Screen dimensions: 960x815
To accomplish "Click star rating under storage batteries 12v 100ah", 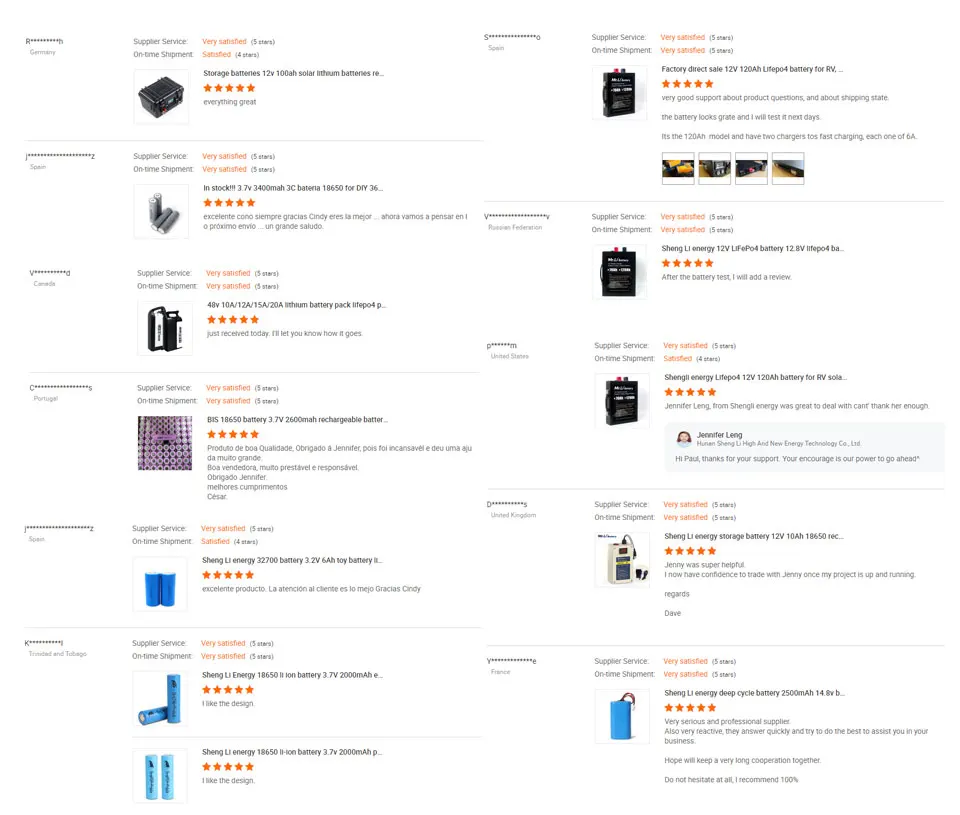I will point(229,88).
